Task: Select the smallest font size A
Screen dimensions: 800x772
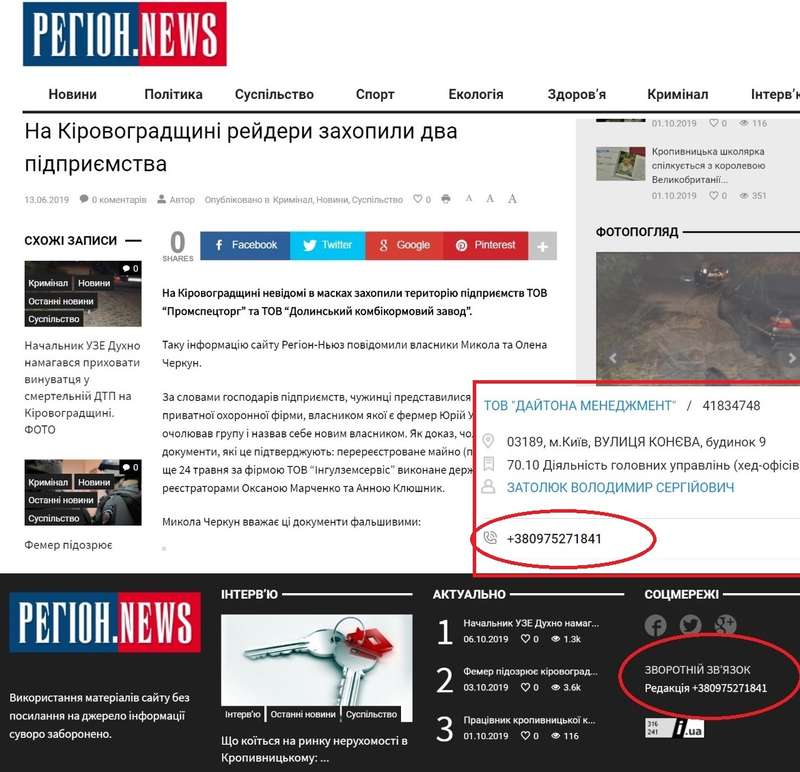Action: coord(469,198)
